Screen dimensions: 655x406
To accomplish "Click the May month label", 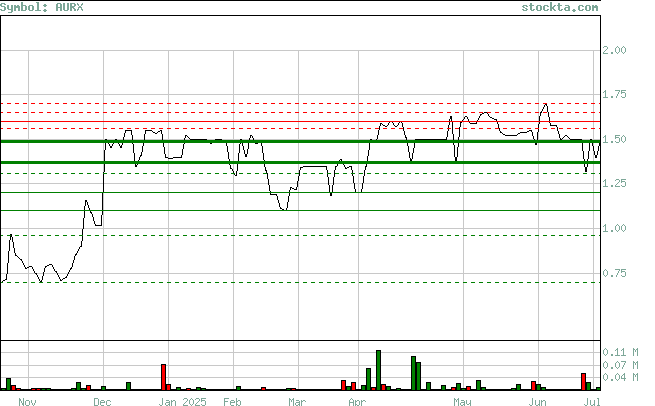I will pyautogui.click(x=462, y=401).
